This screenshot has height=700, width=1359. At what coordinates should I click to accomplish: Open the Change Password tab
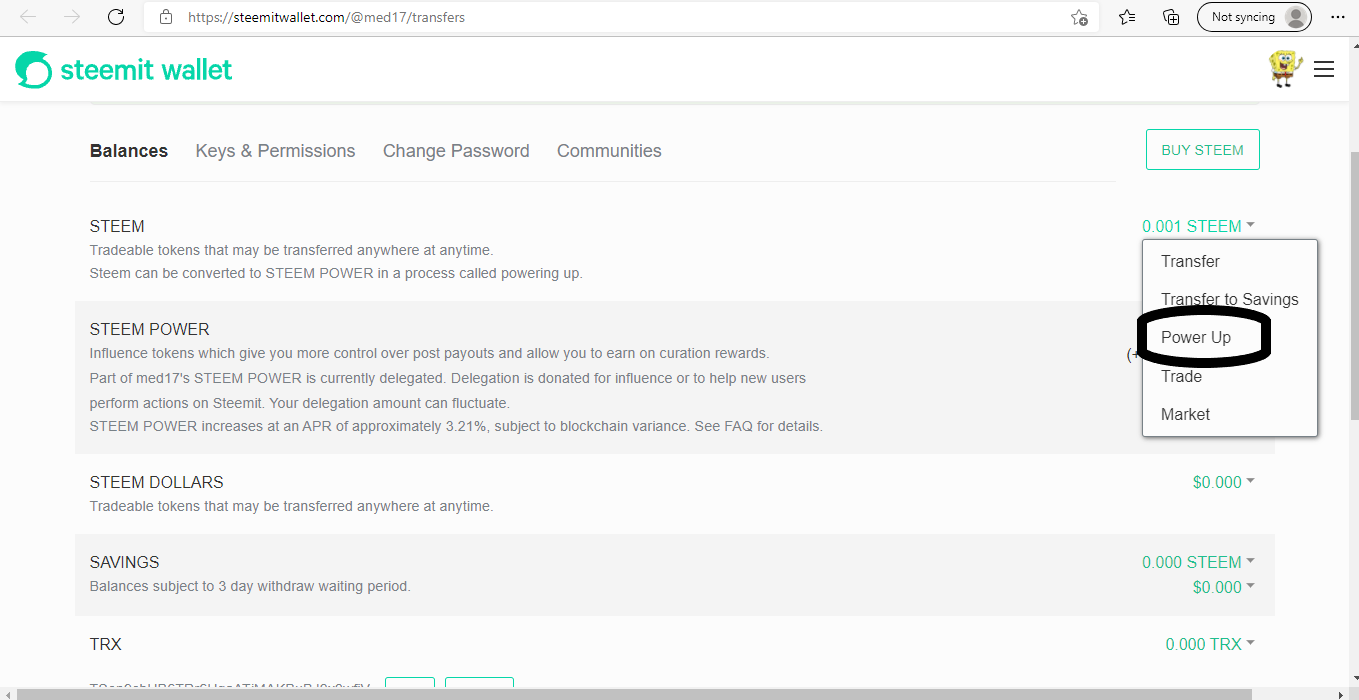click(456, 151)
